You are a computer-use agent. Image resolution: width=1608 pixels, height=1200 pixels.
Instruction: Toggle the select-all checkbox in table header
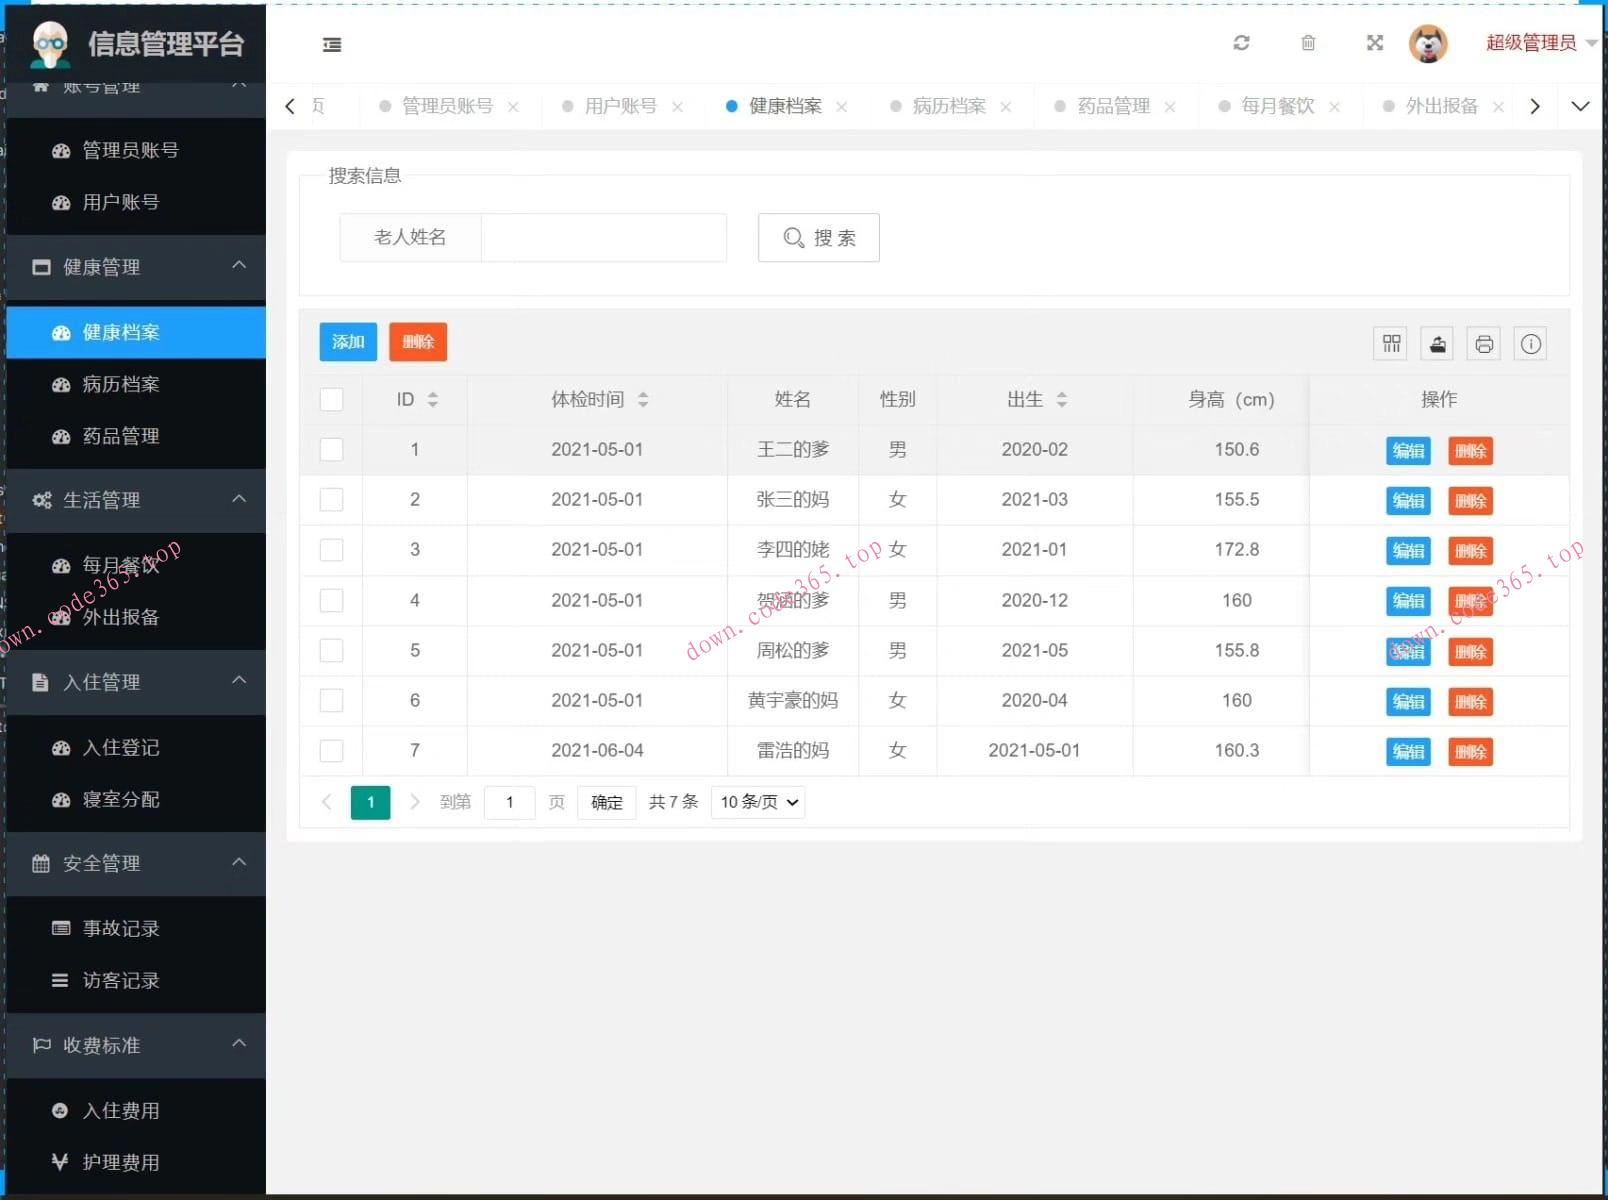(x=331, y=399)
